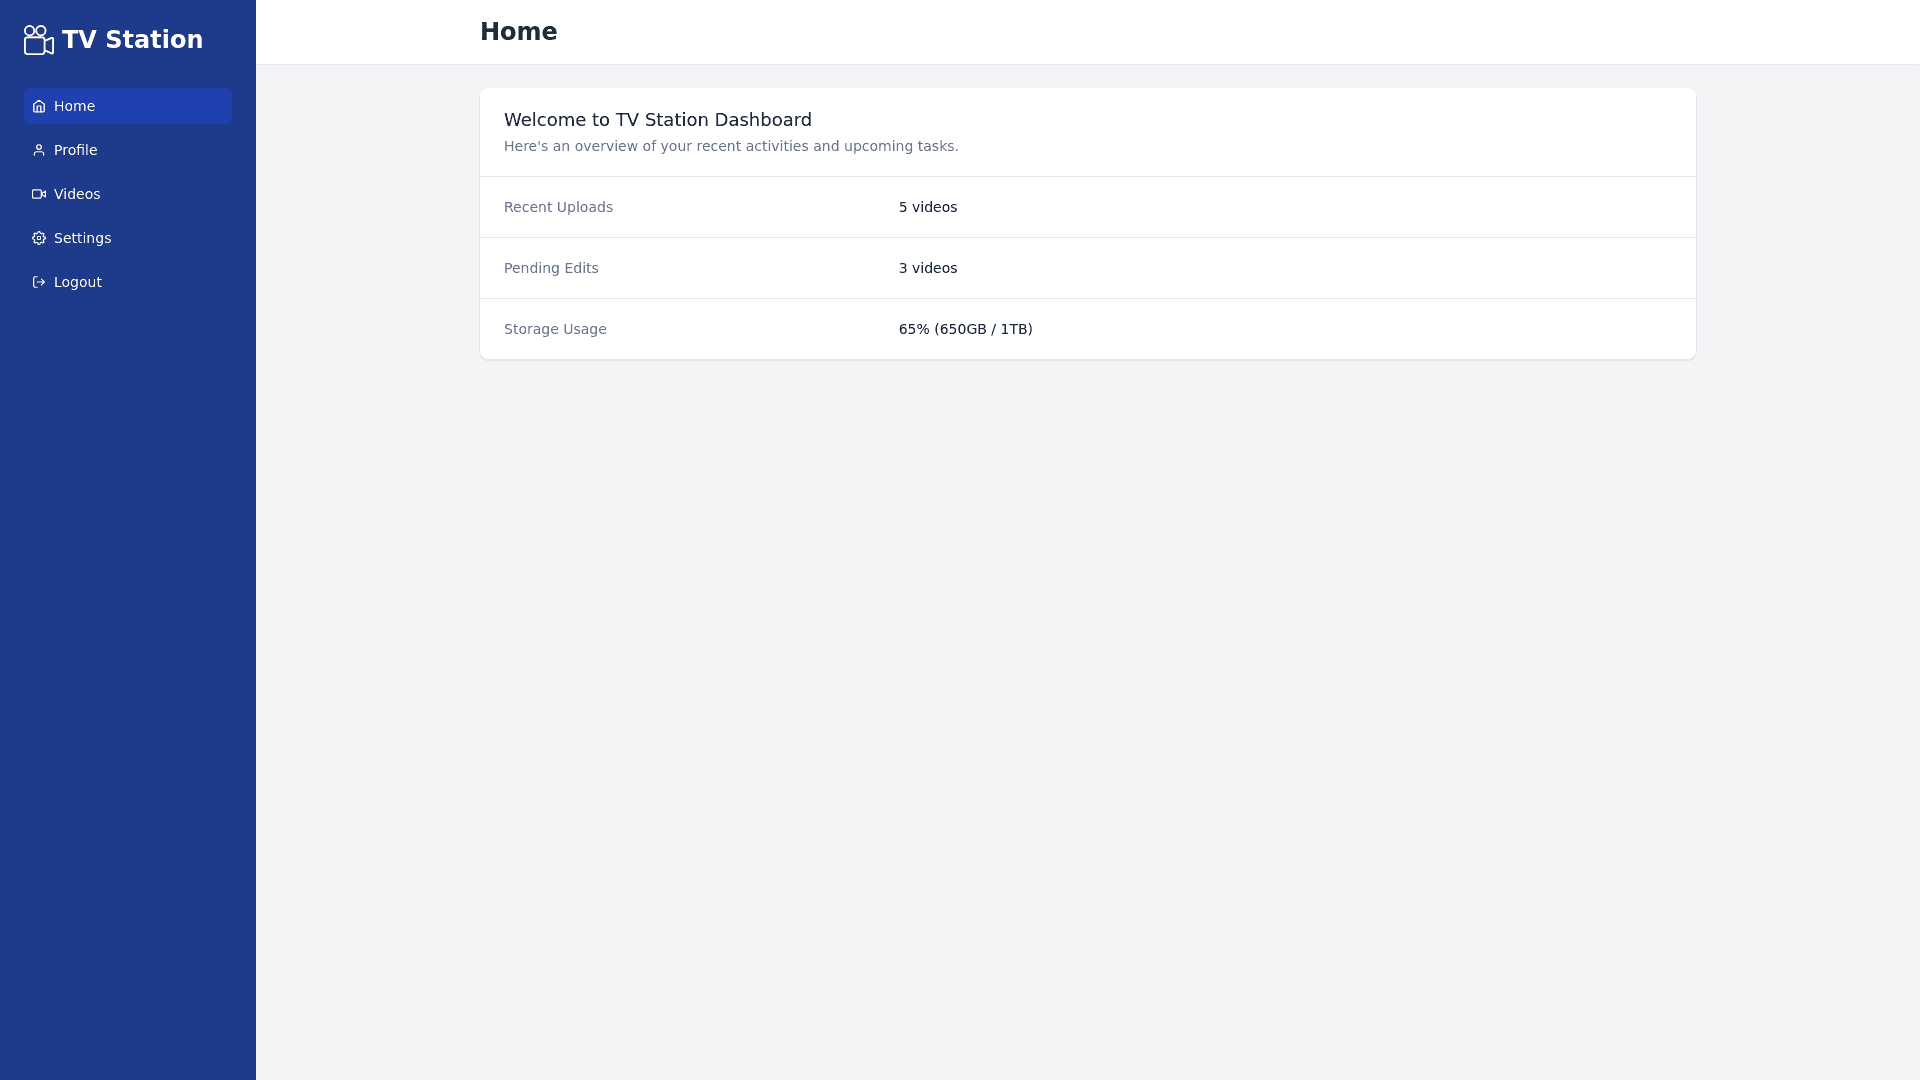This screenshot has width=1920, height=1080.
Task: Click the TV Station brand title
Action: [132, 40]
